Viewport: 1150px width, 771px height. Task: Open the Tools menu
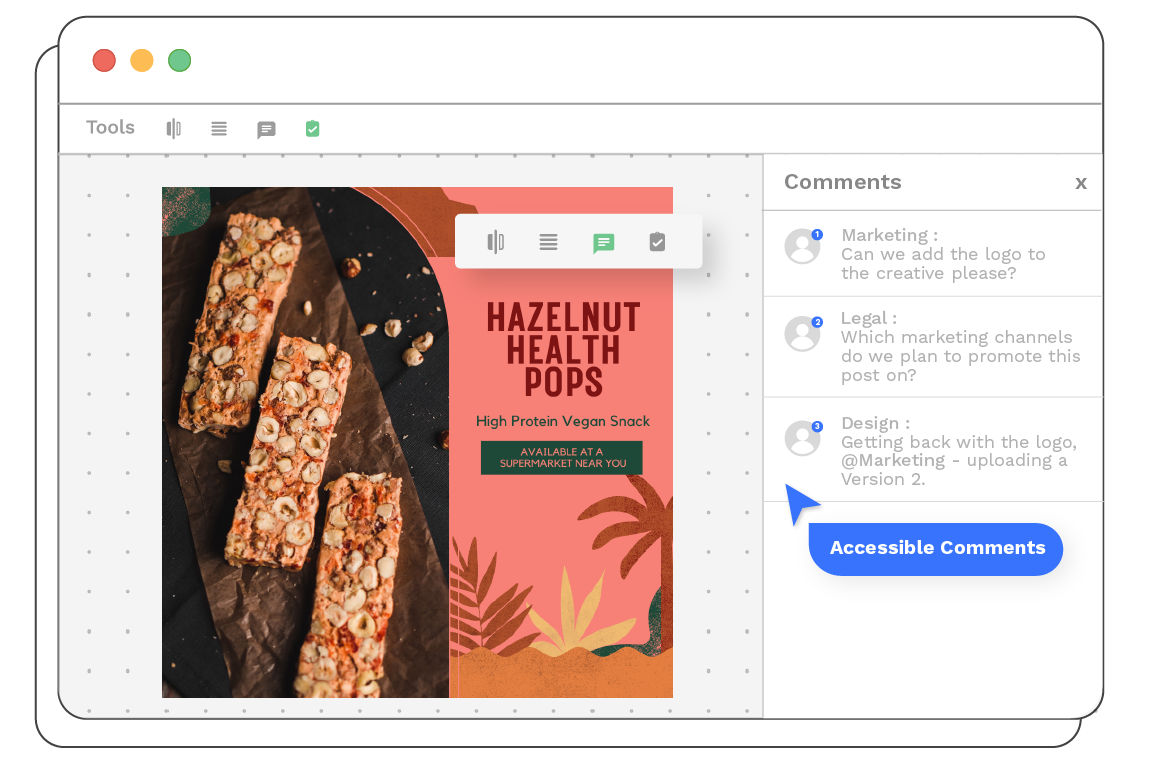[x=110, y=128]
